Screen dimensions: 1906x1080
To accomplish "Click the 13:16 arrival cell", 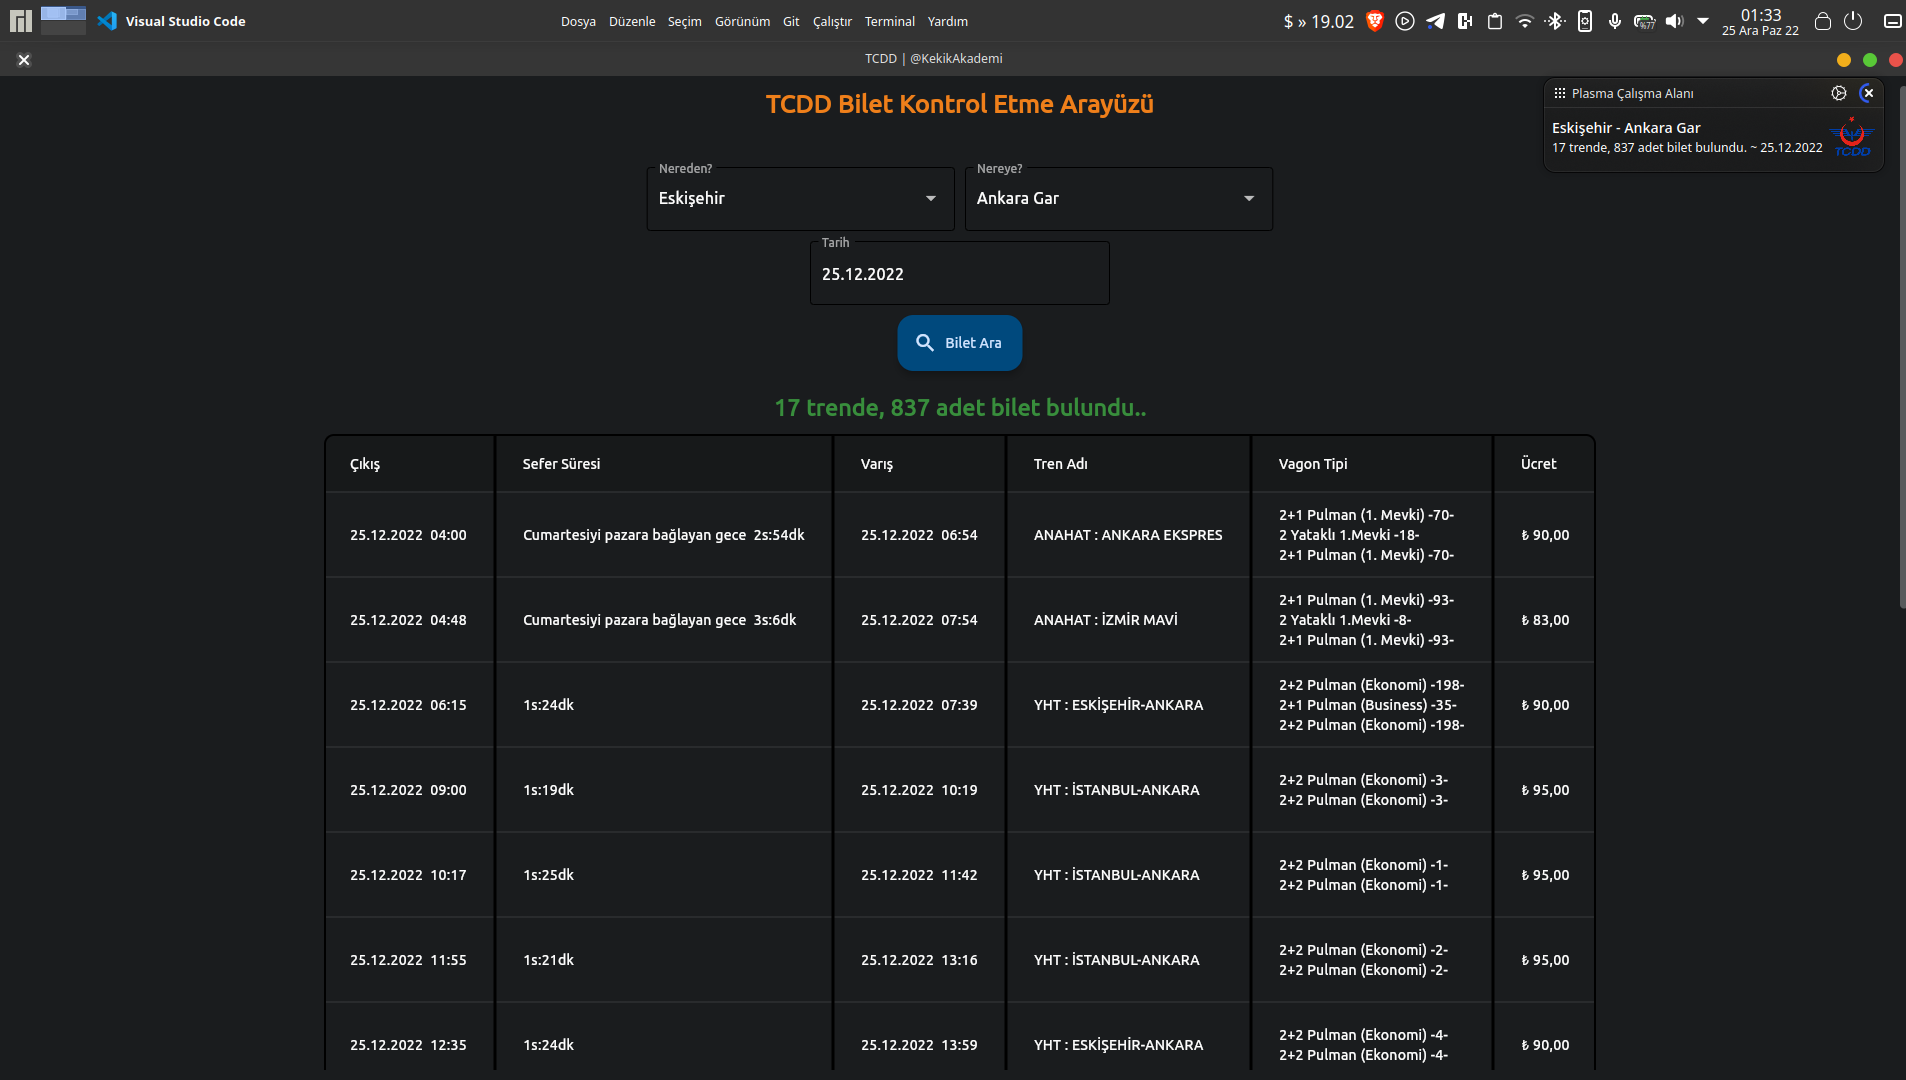I will (x=919, y=960).
